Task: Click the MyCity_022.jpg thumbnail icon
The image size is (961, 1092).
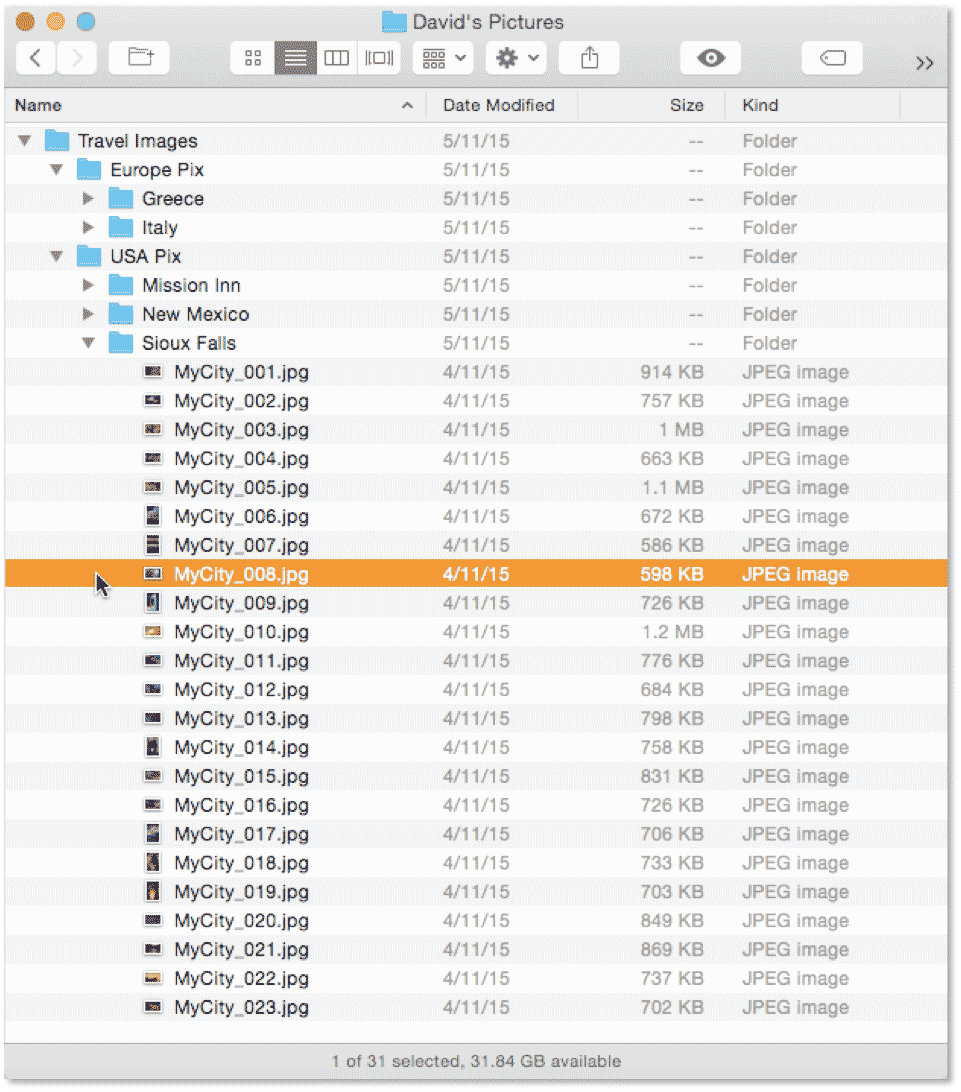Action: pyautogui.click(x=153, y=978)
